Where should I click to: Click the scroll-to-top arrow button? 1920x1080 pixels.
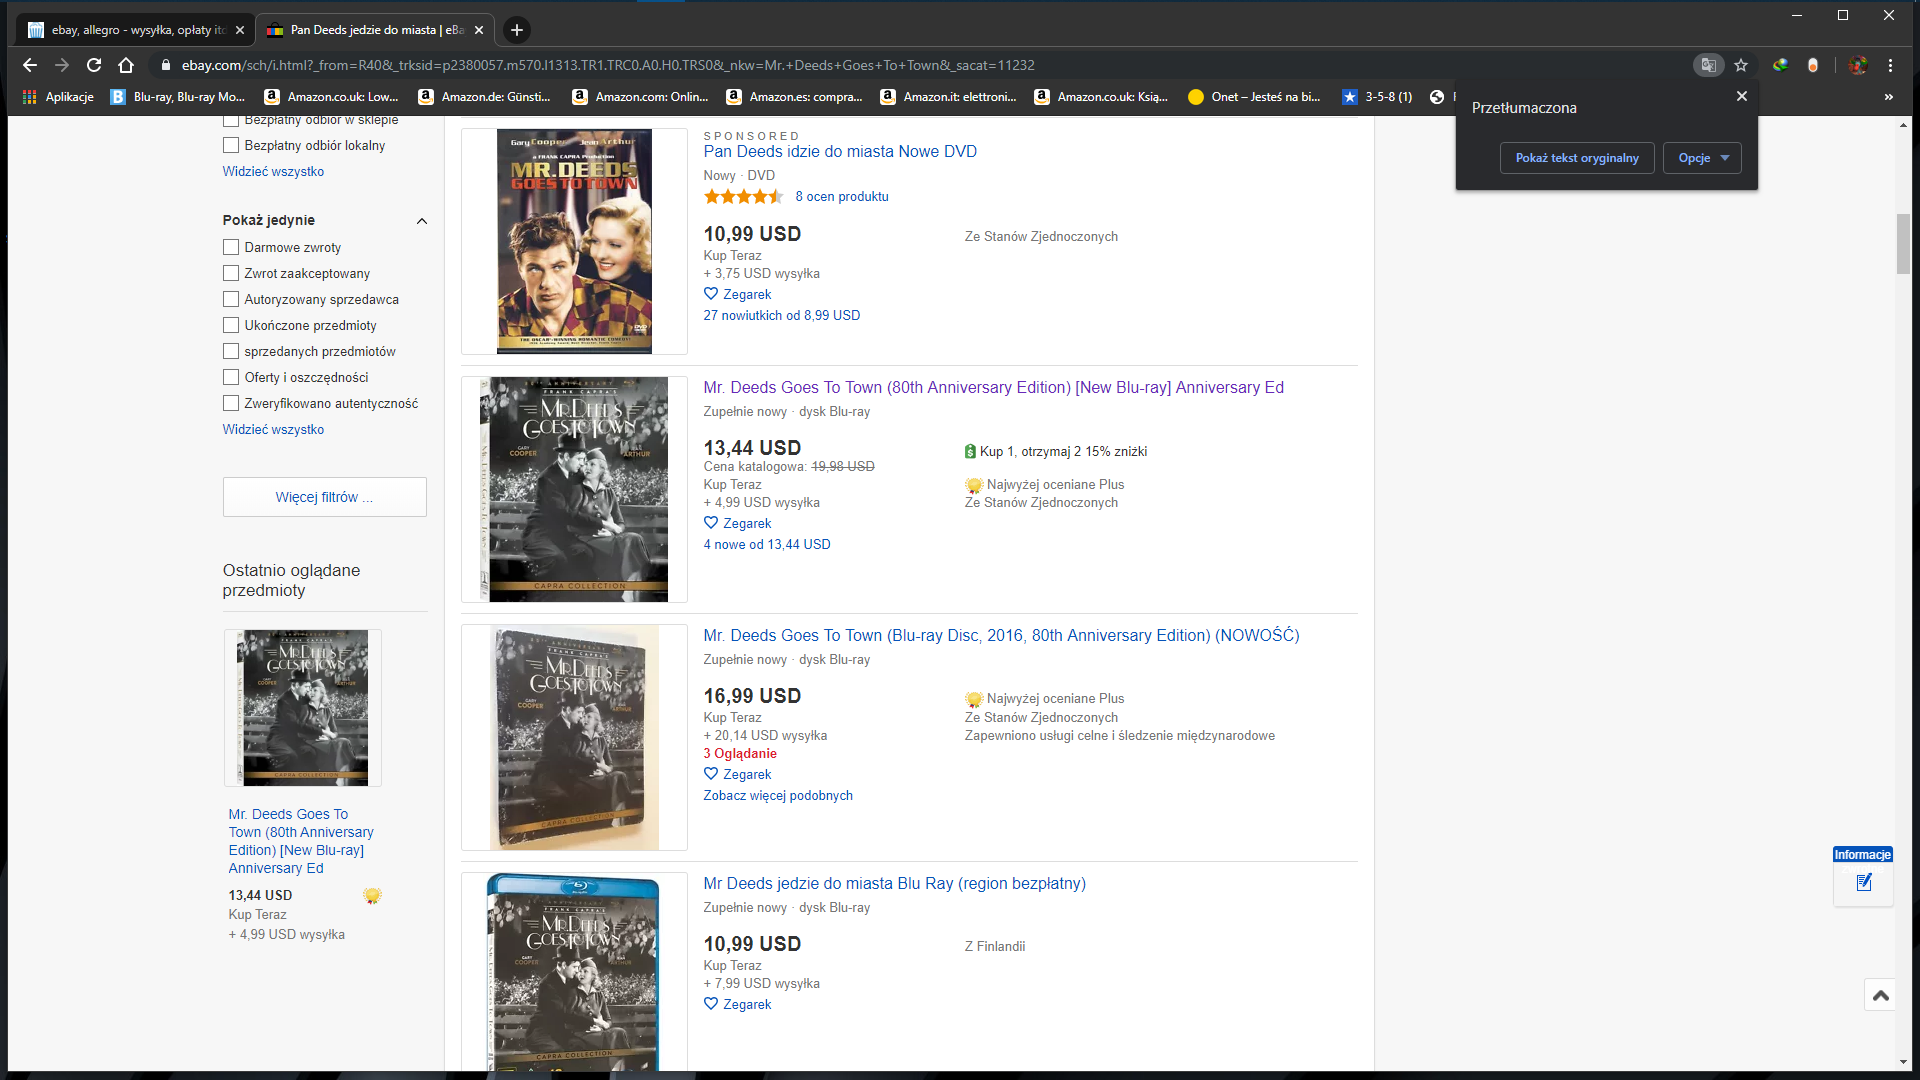pos(1880,995)
